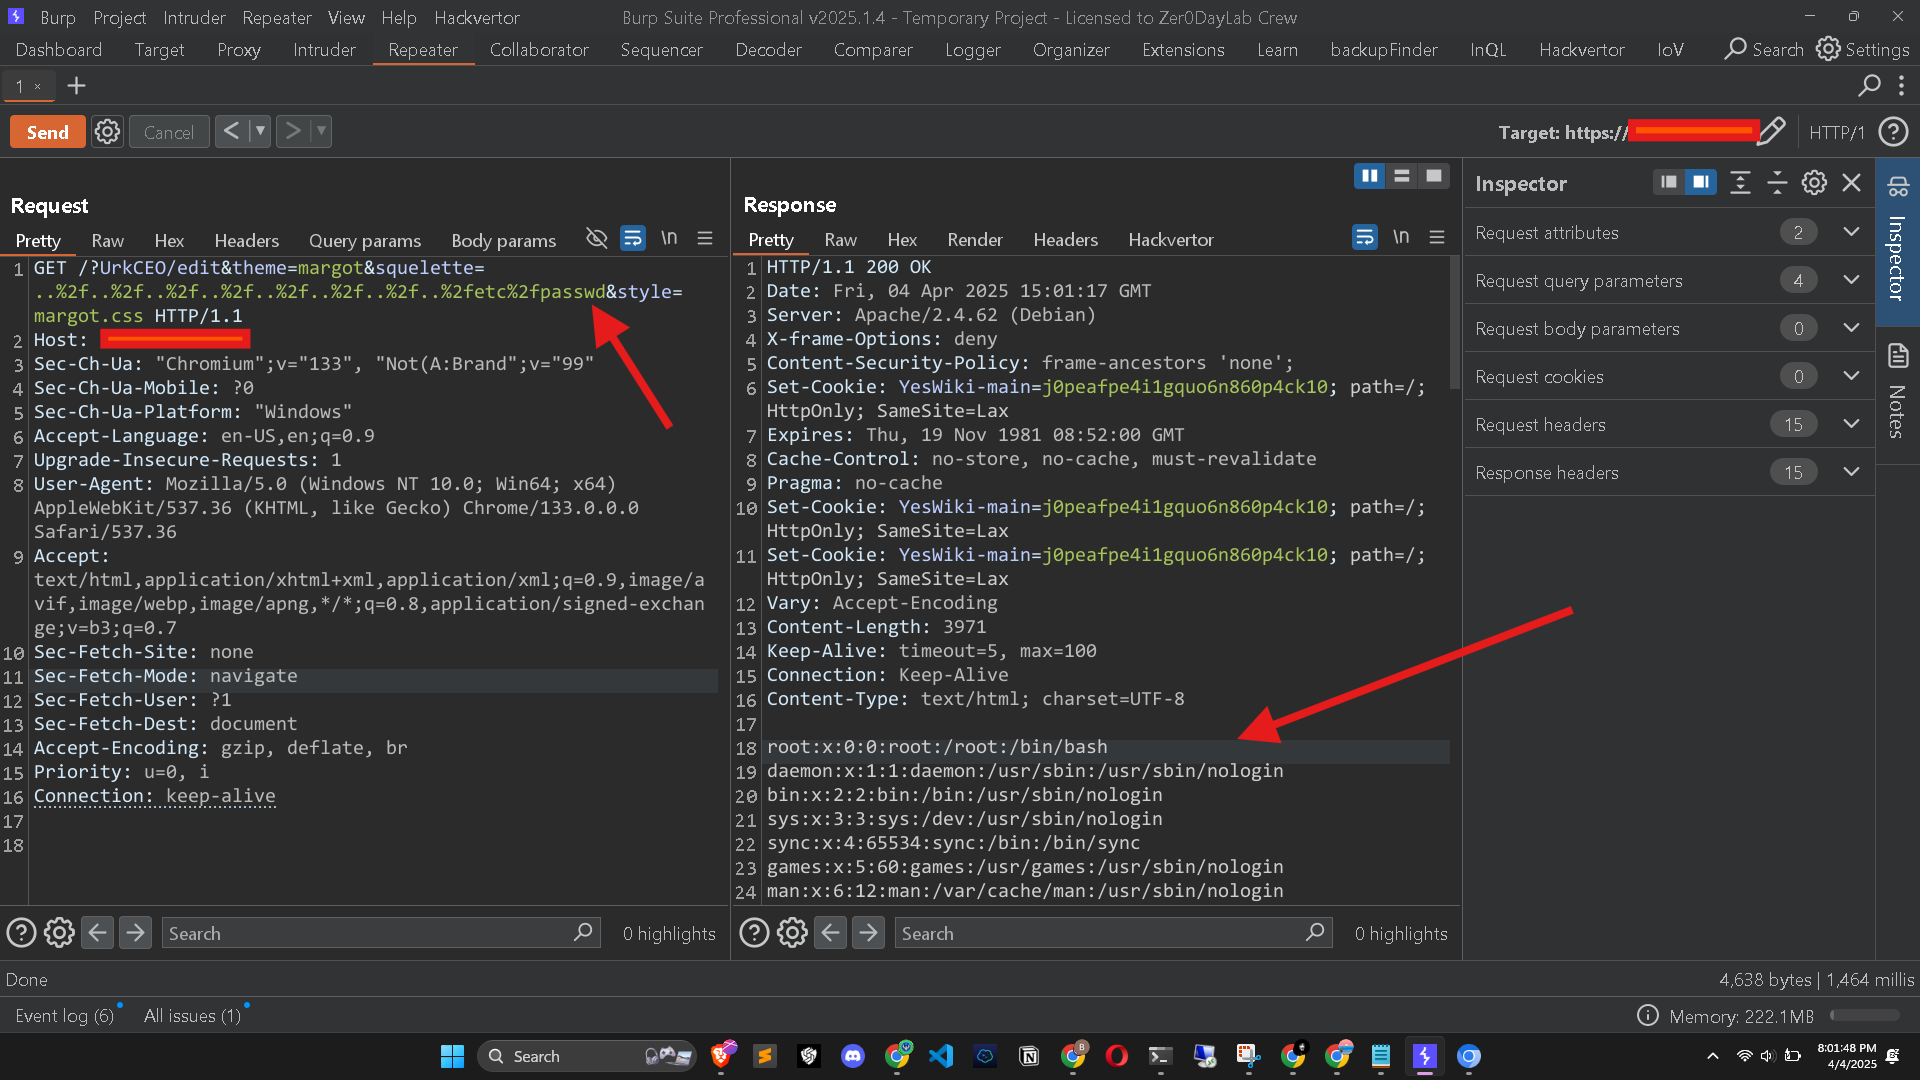Toggle response non-printable characters display
1920x1080 pixels.
pos(1401,237)
